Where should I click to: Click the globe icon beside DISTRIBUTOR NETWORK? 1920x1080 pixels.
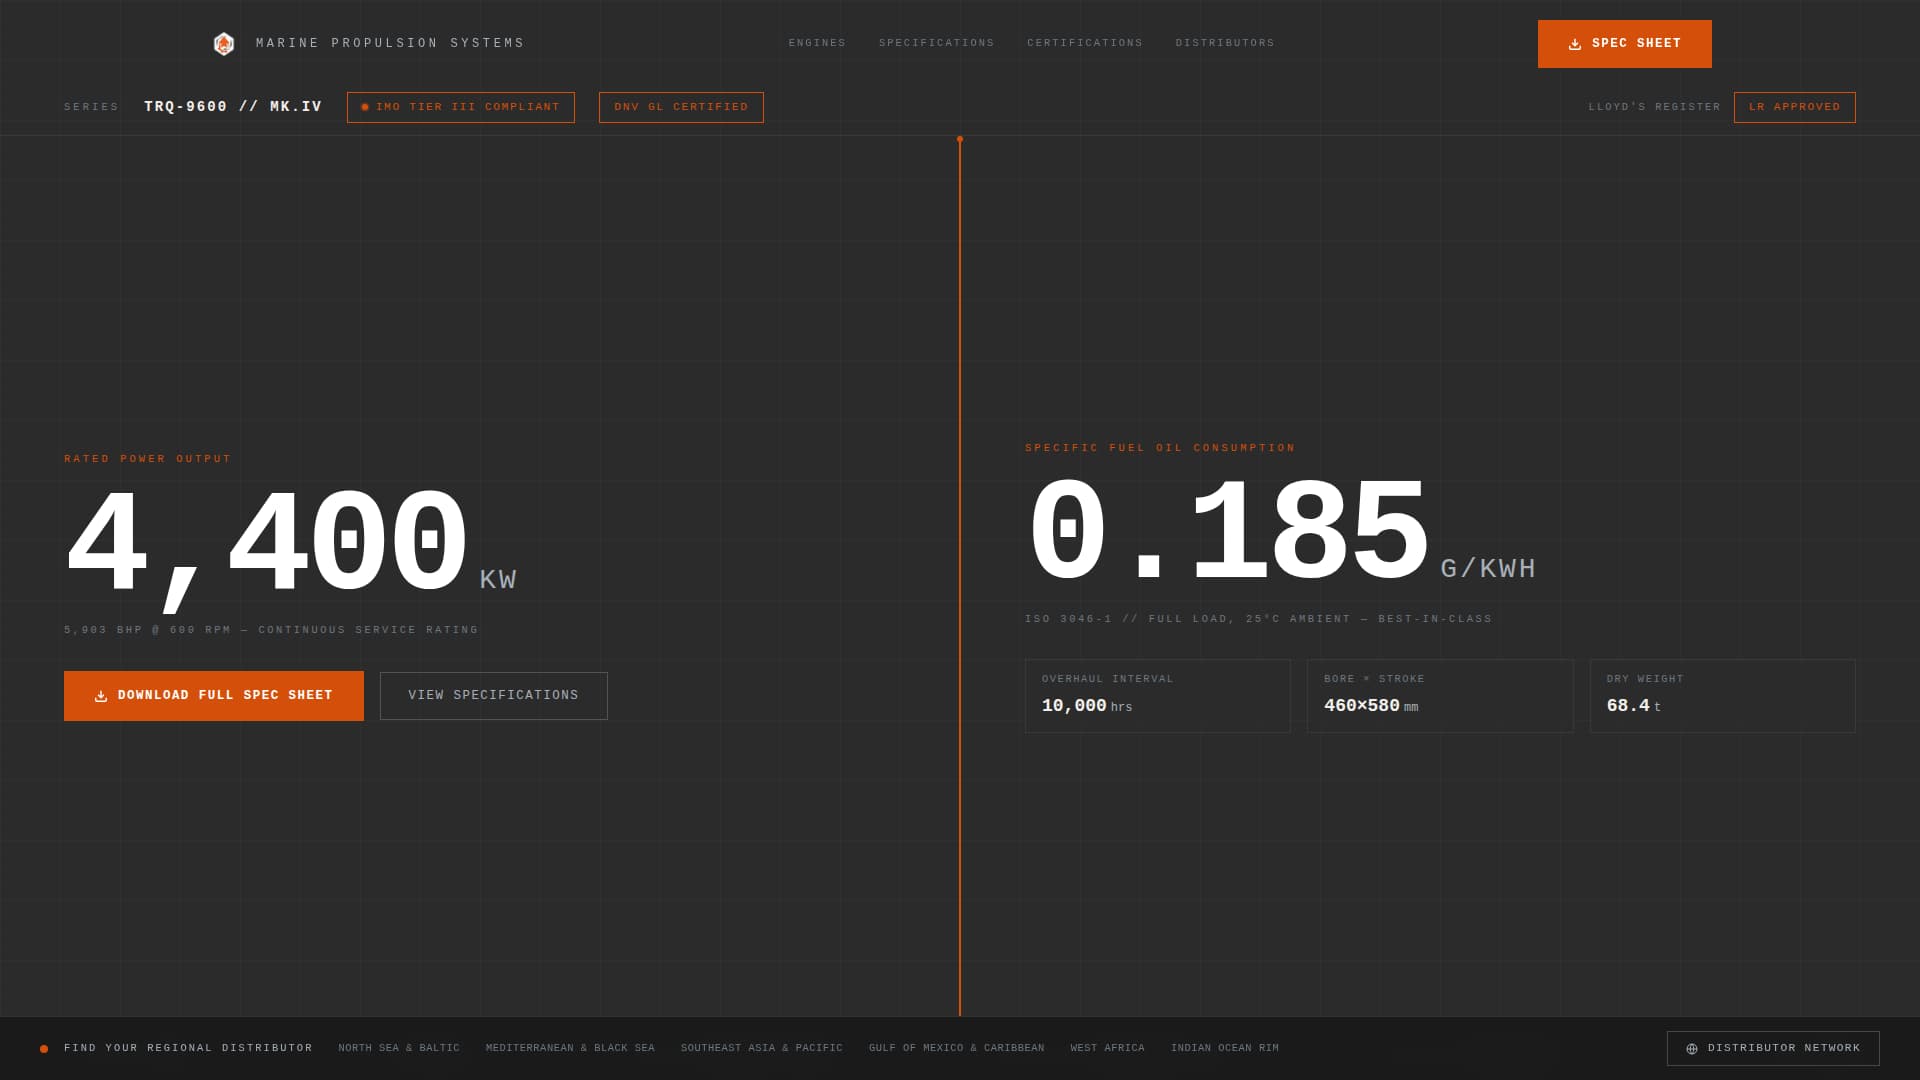[x=1692, y=1048]
